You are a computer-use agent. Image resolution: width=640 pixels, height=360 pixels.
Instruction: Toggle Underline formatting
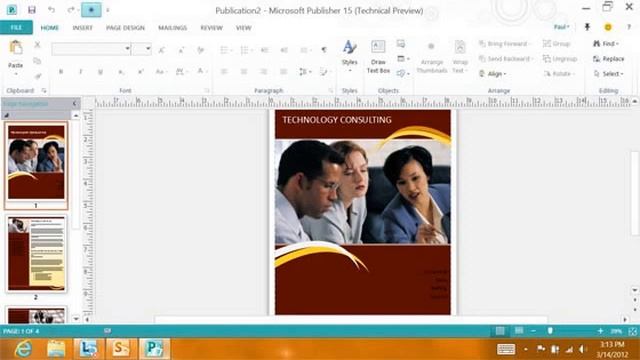(x=100, y=72)
